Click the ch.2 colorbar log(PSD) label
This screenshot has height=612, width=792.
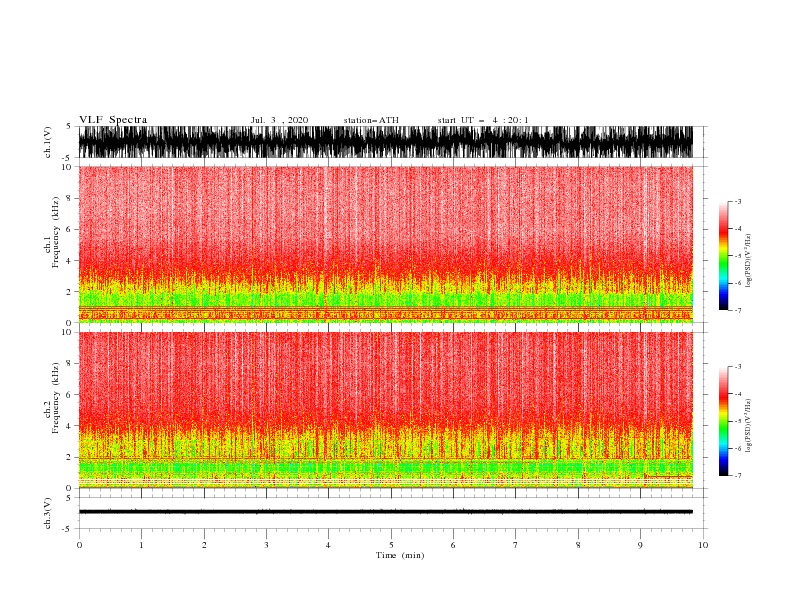[749, 426]
